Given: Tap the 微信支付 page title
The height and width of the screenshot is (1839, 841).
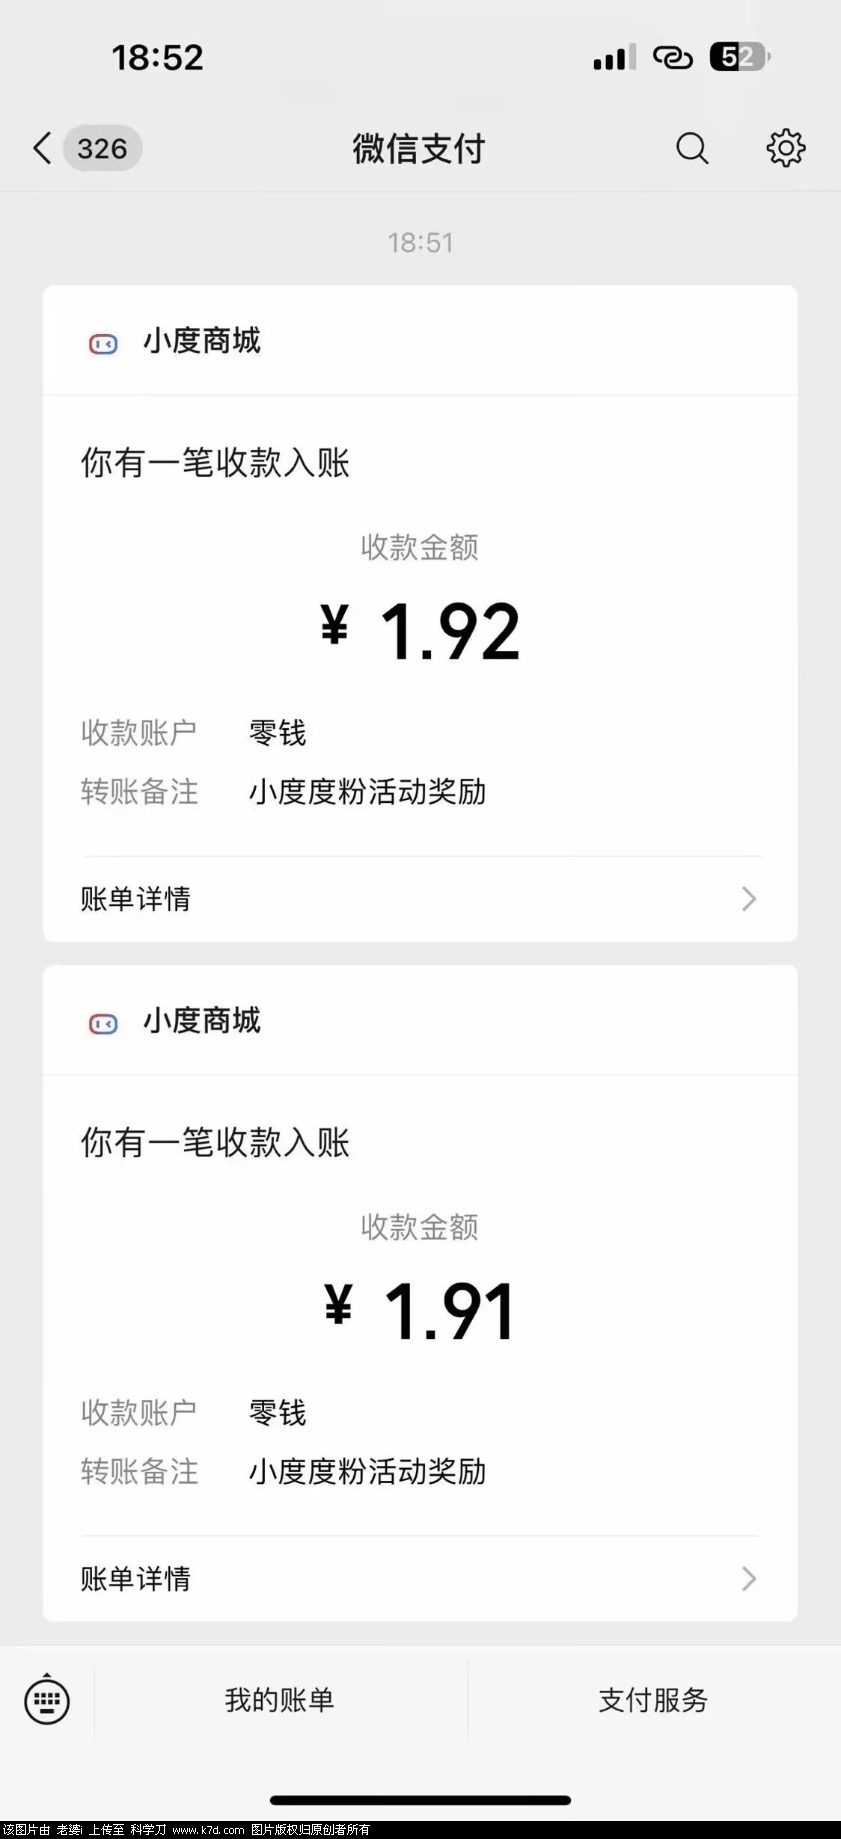Looking at the screenshot, I should [419, 149].
